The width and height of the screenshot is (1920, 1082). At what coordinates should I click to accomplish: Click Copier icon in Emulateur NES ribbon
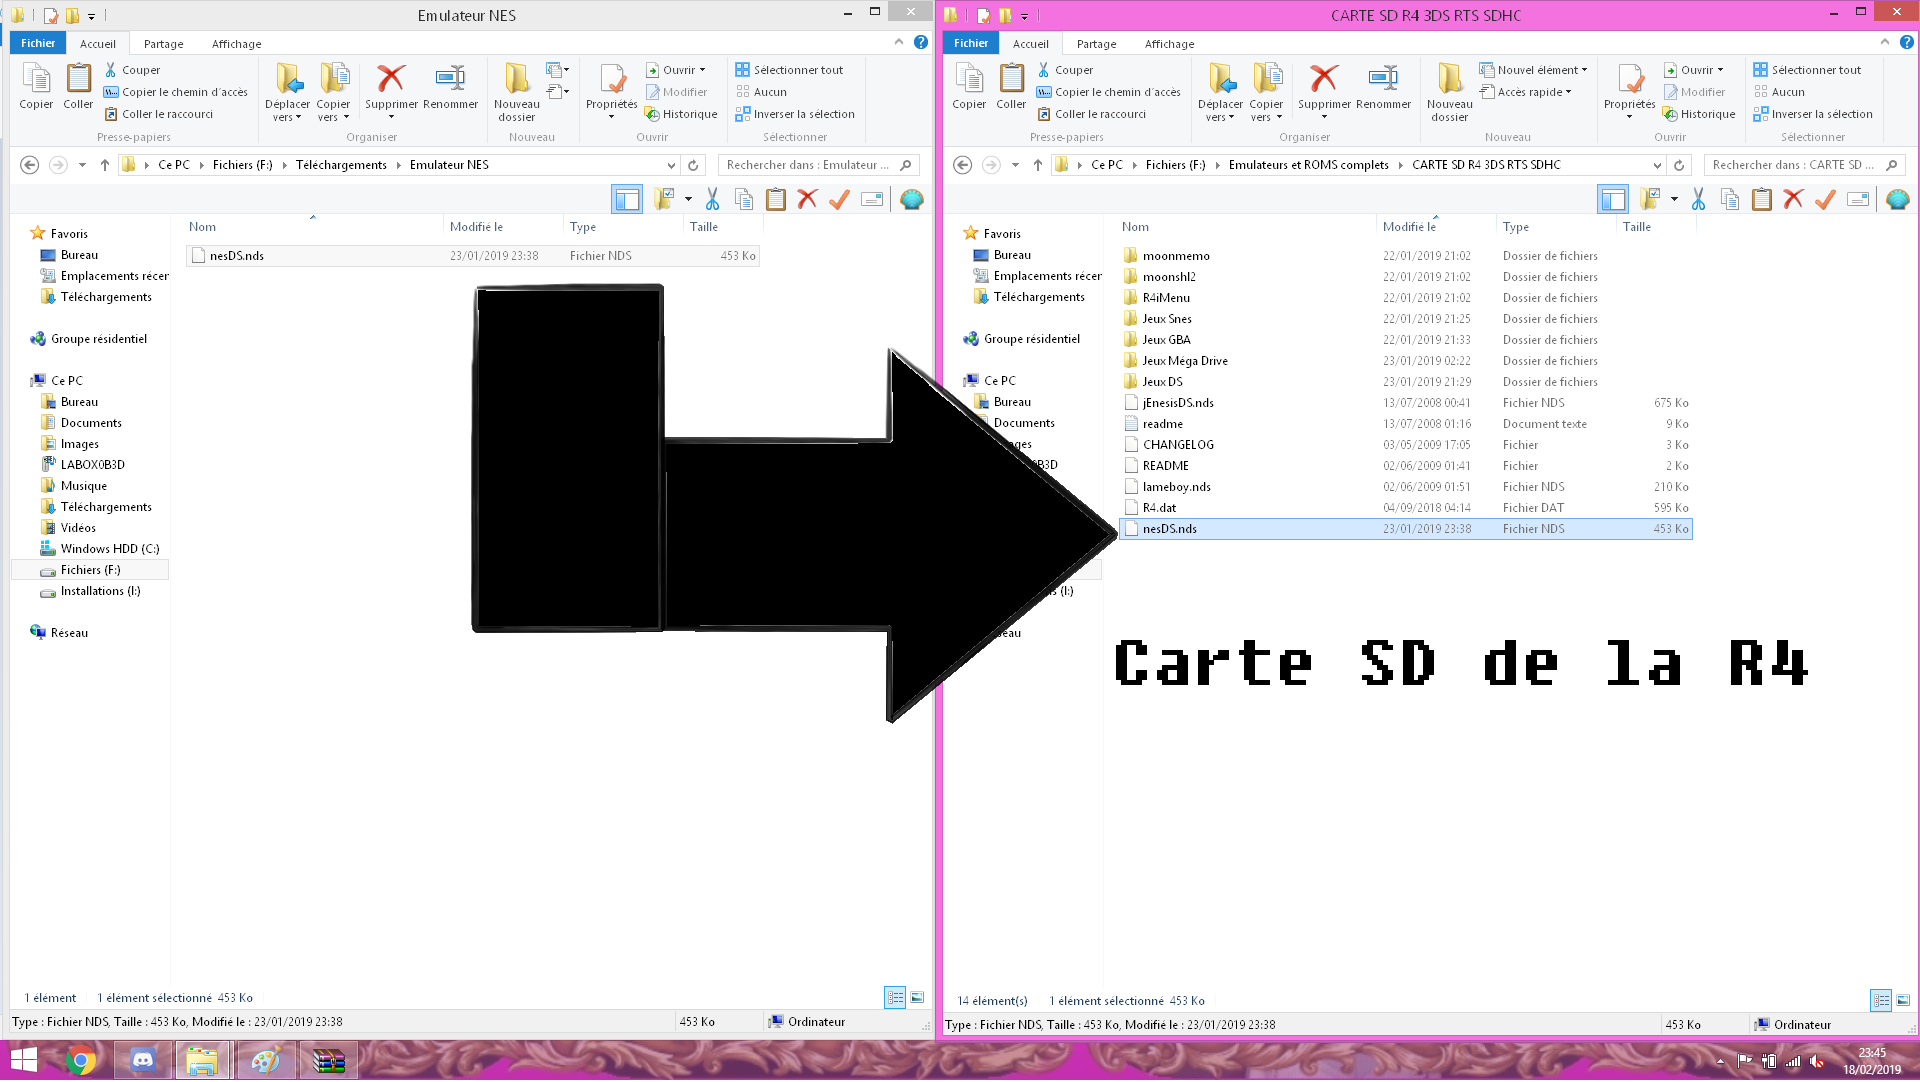point(36,79)
